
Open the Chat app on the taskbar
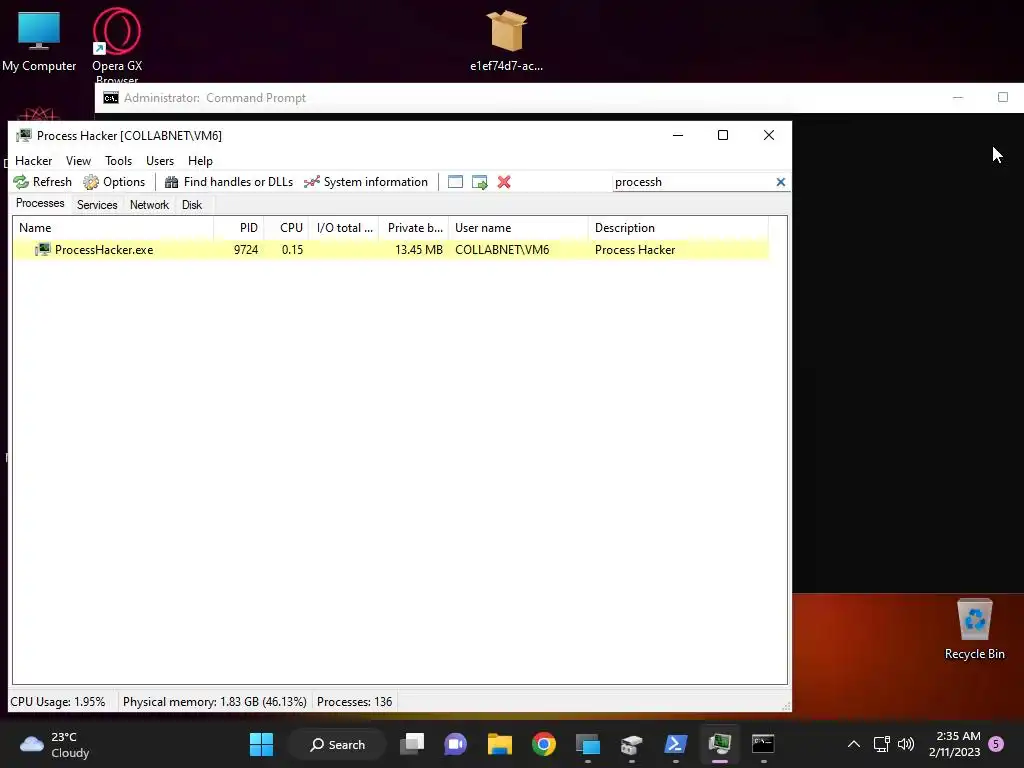pos(456,744)
